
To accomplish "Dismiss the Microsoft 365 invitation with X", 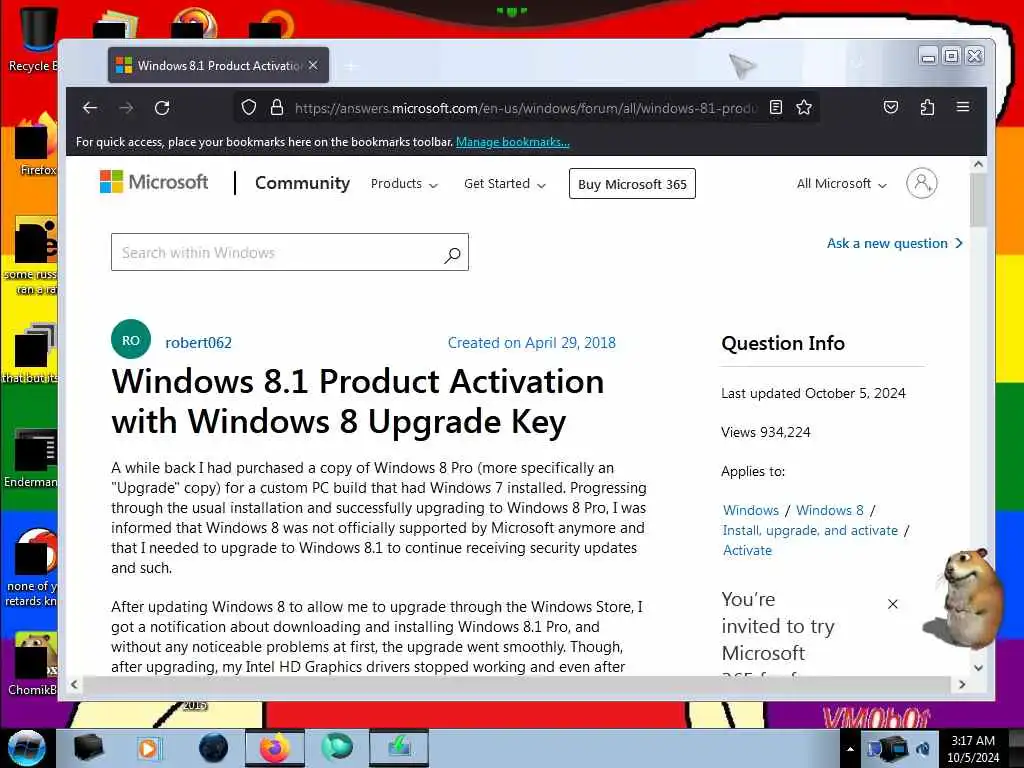I will (893, 604).
